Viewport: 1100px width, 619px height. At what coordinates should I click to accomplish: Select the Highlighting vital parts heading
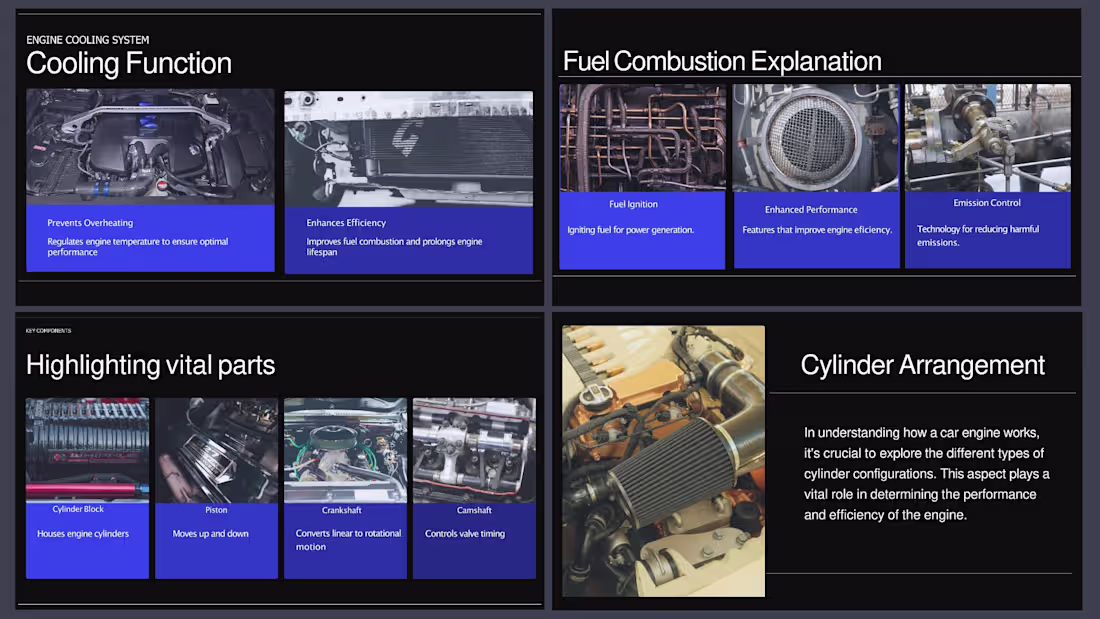point(150,366)
